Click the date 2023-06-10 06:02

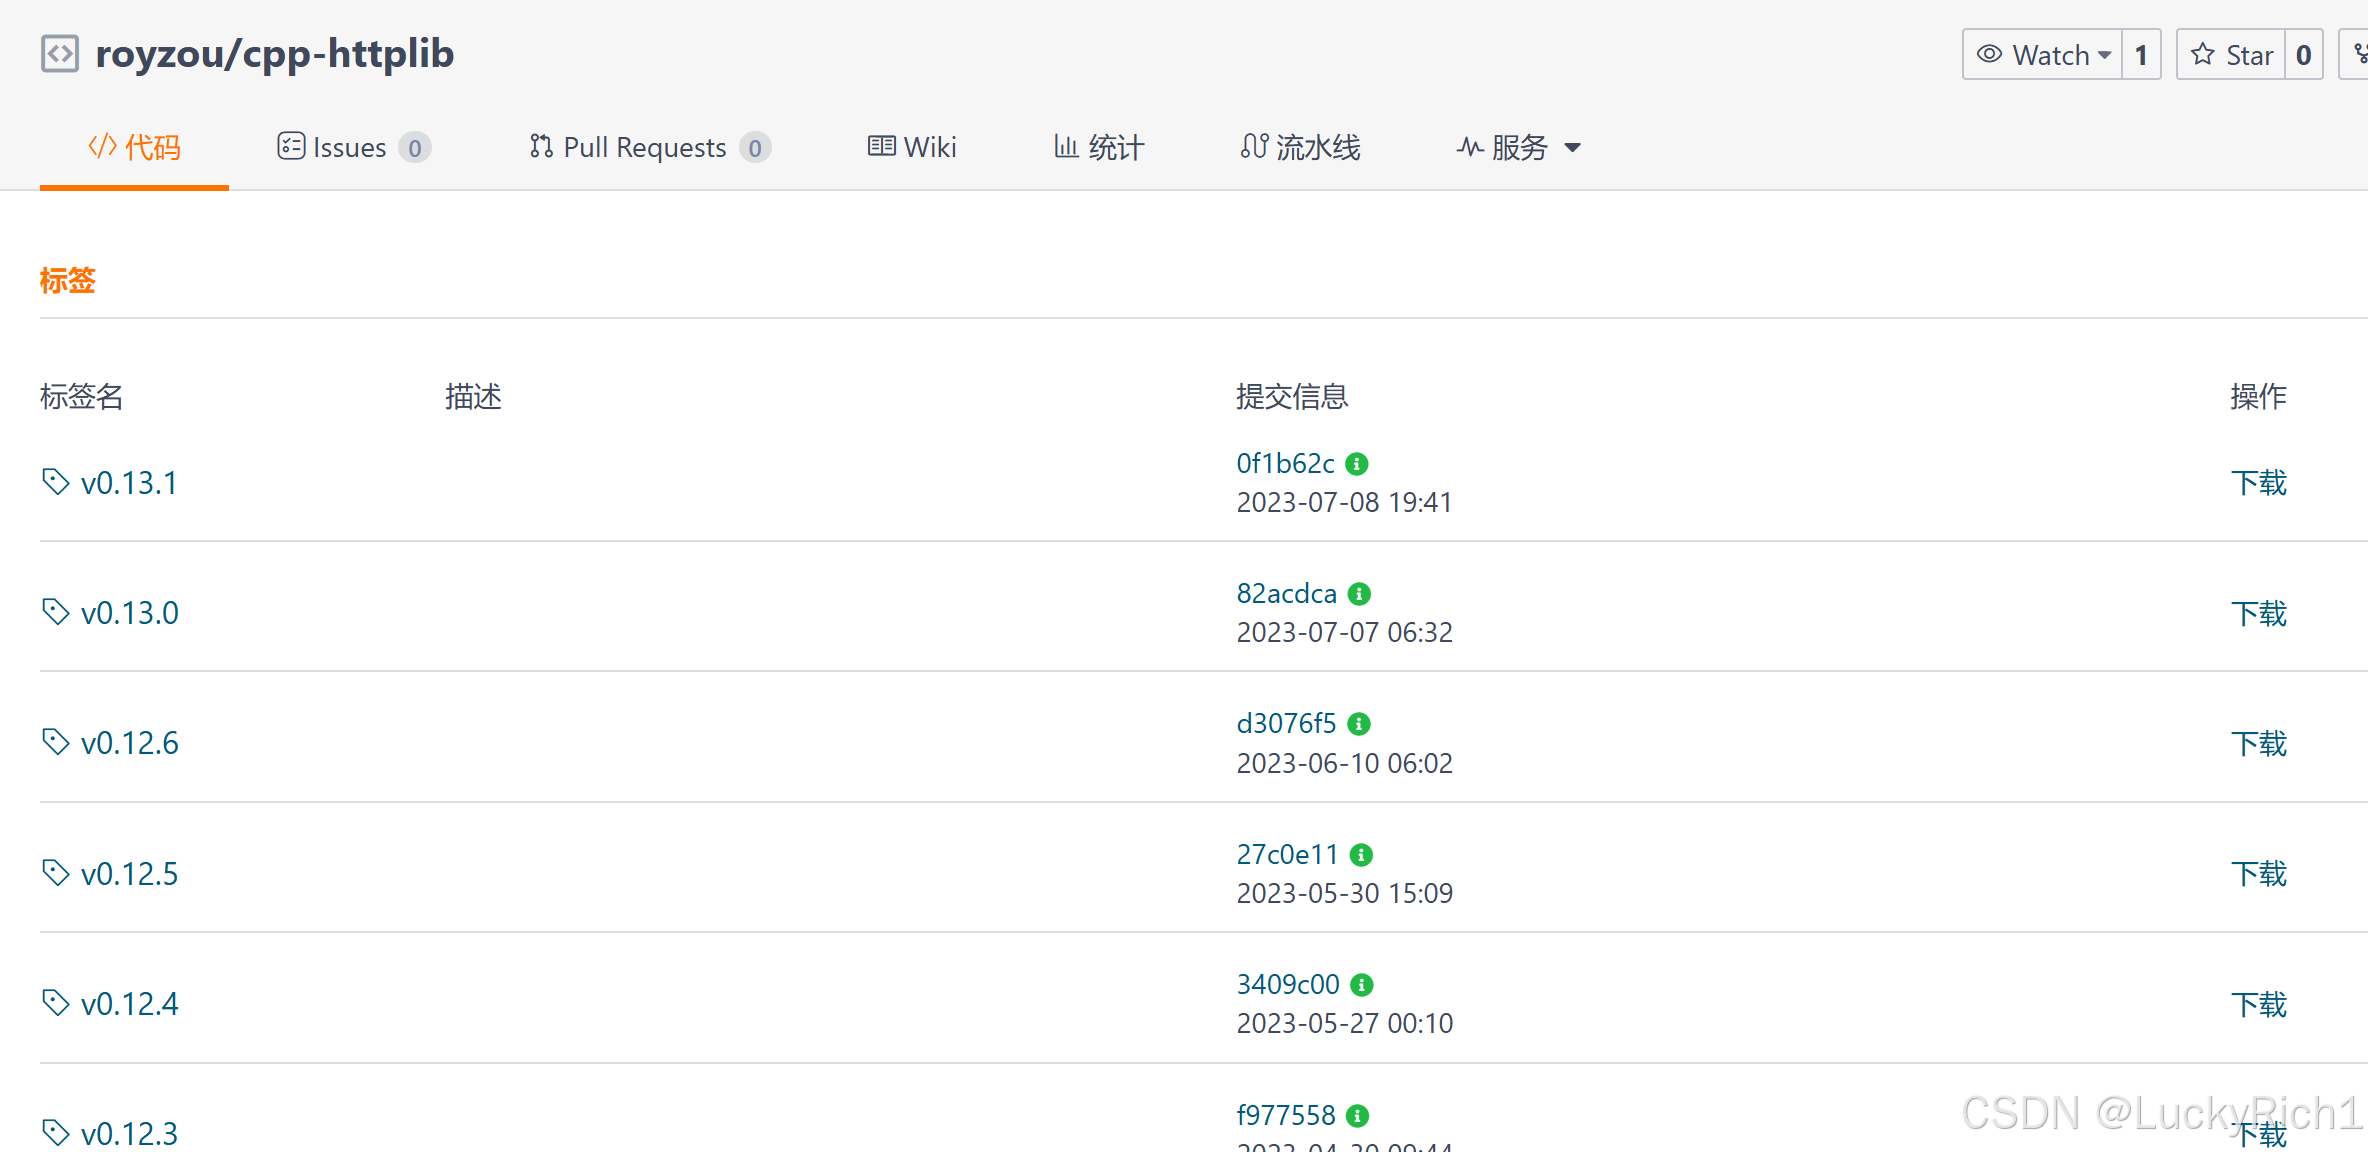click(x=1345, y=763)
